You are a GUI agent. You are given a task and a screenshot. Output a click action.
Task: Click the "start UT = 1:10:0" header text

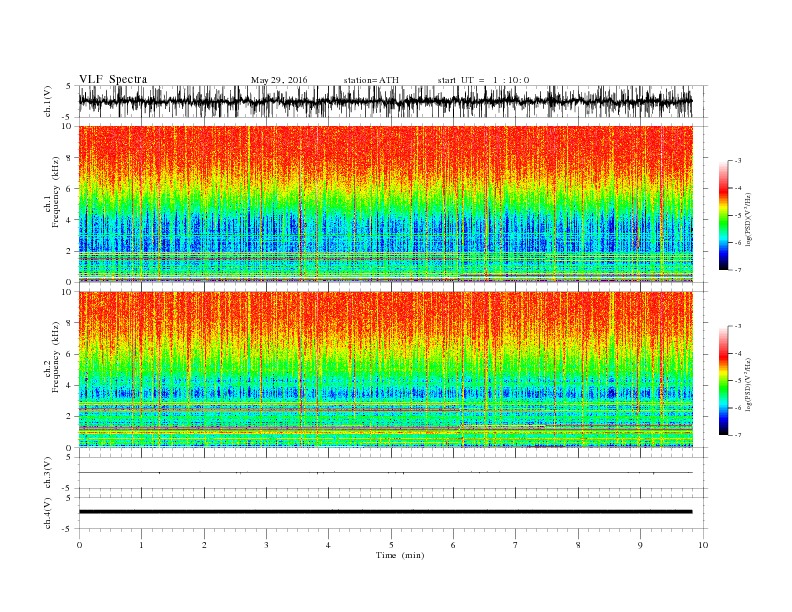483,80
